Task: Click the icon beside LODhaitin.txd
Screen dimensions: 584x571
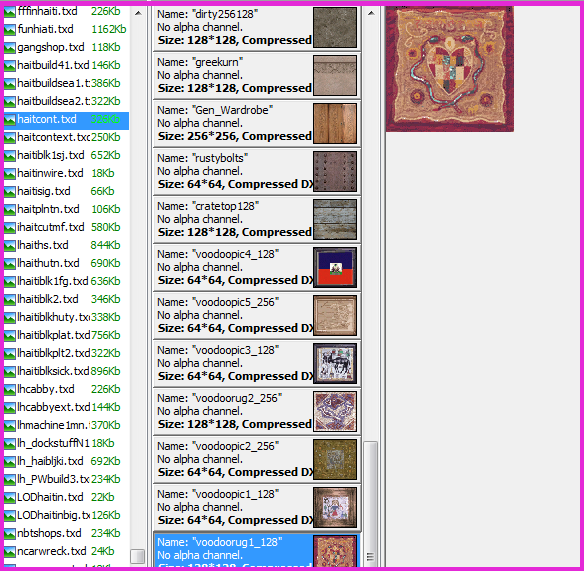Action: tap(10, 497)
